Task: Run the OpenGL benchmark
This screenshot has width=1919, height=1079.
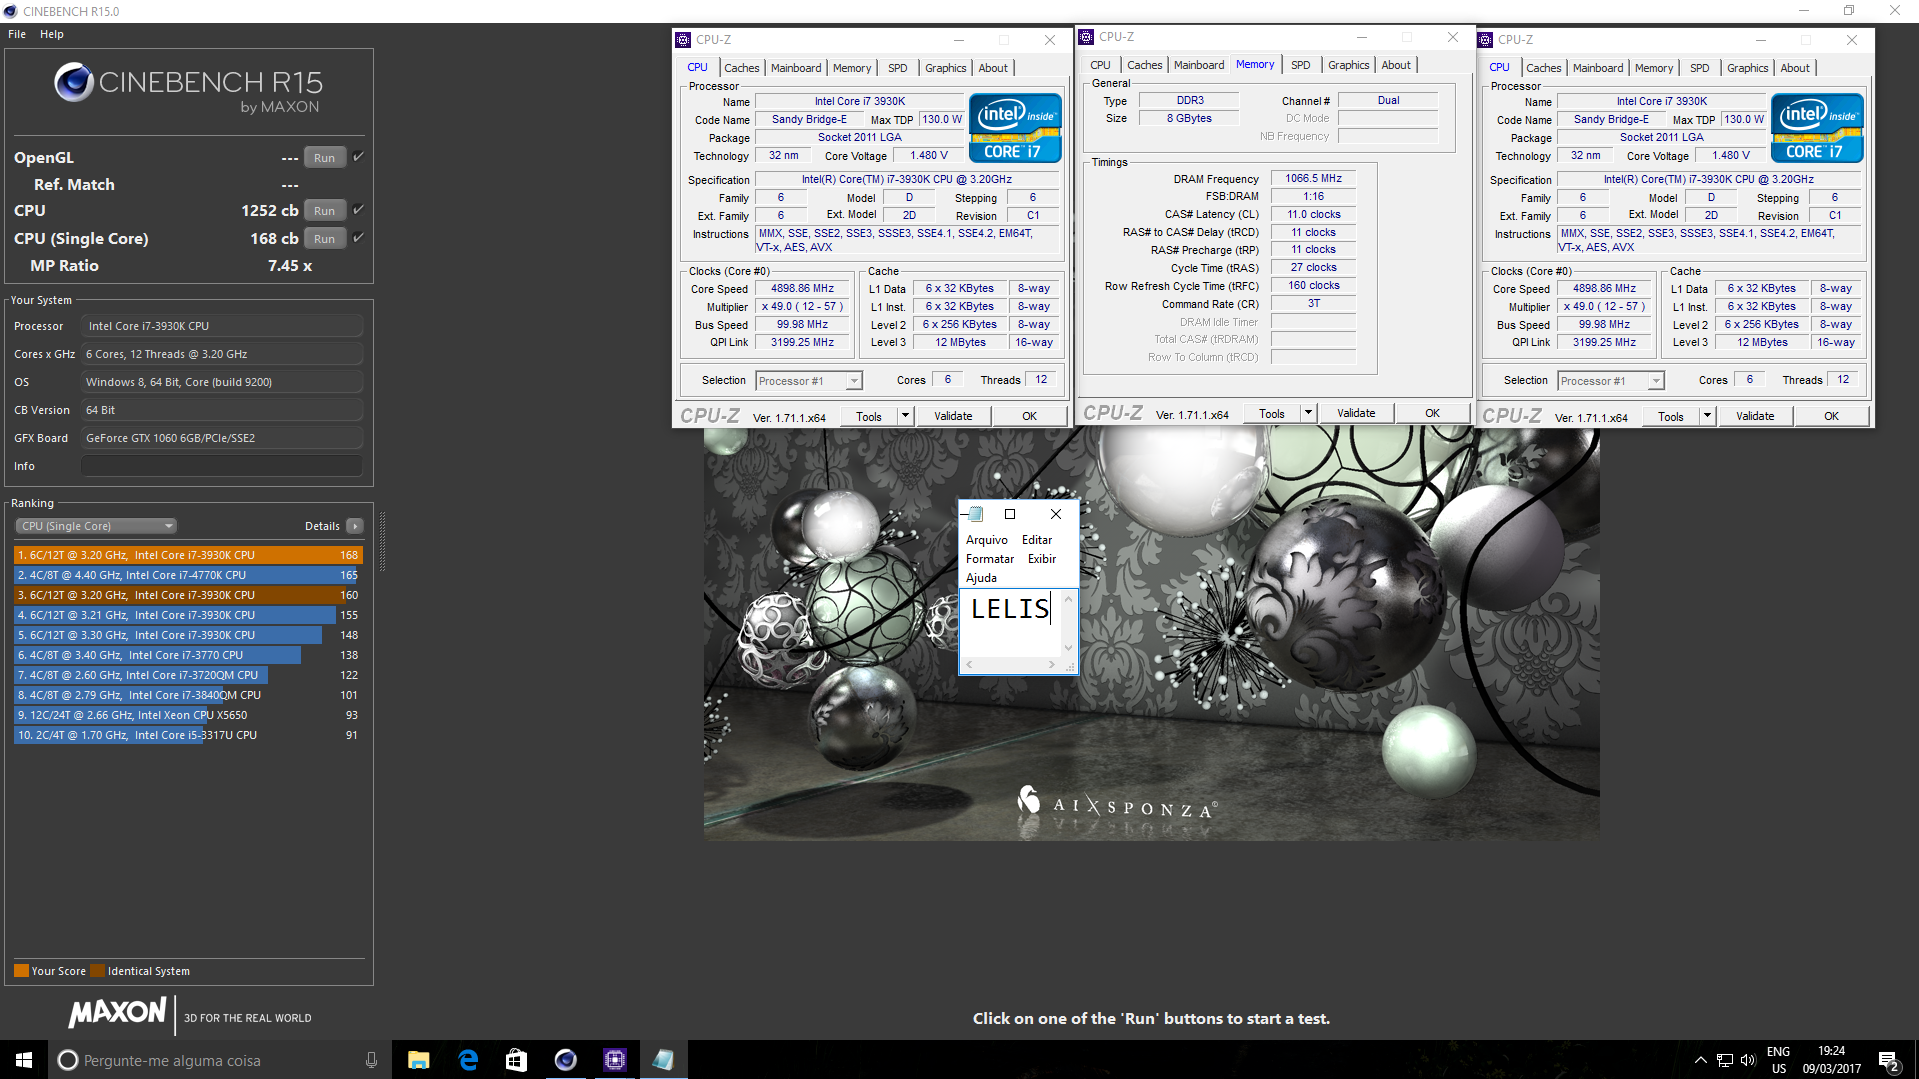Action: coord(325,158)
